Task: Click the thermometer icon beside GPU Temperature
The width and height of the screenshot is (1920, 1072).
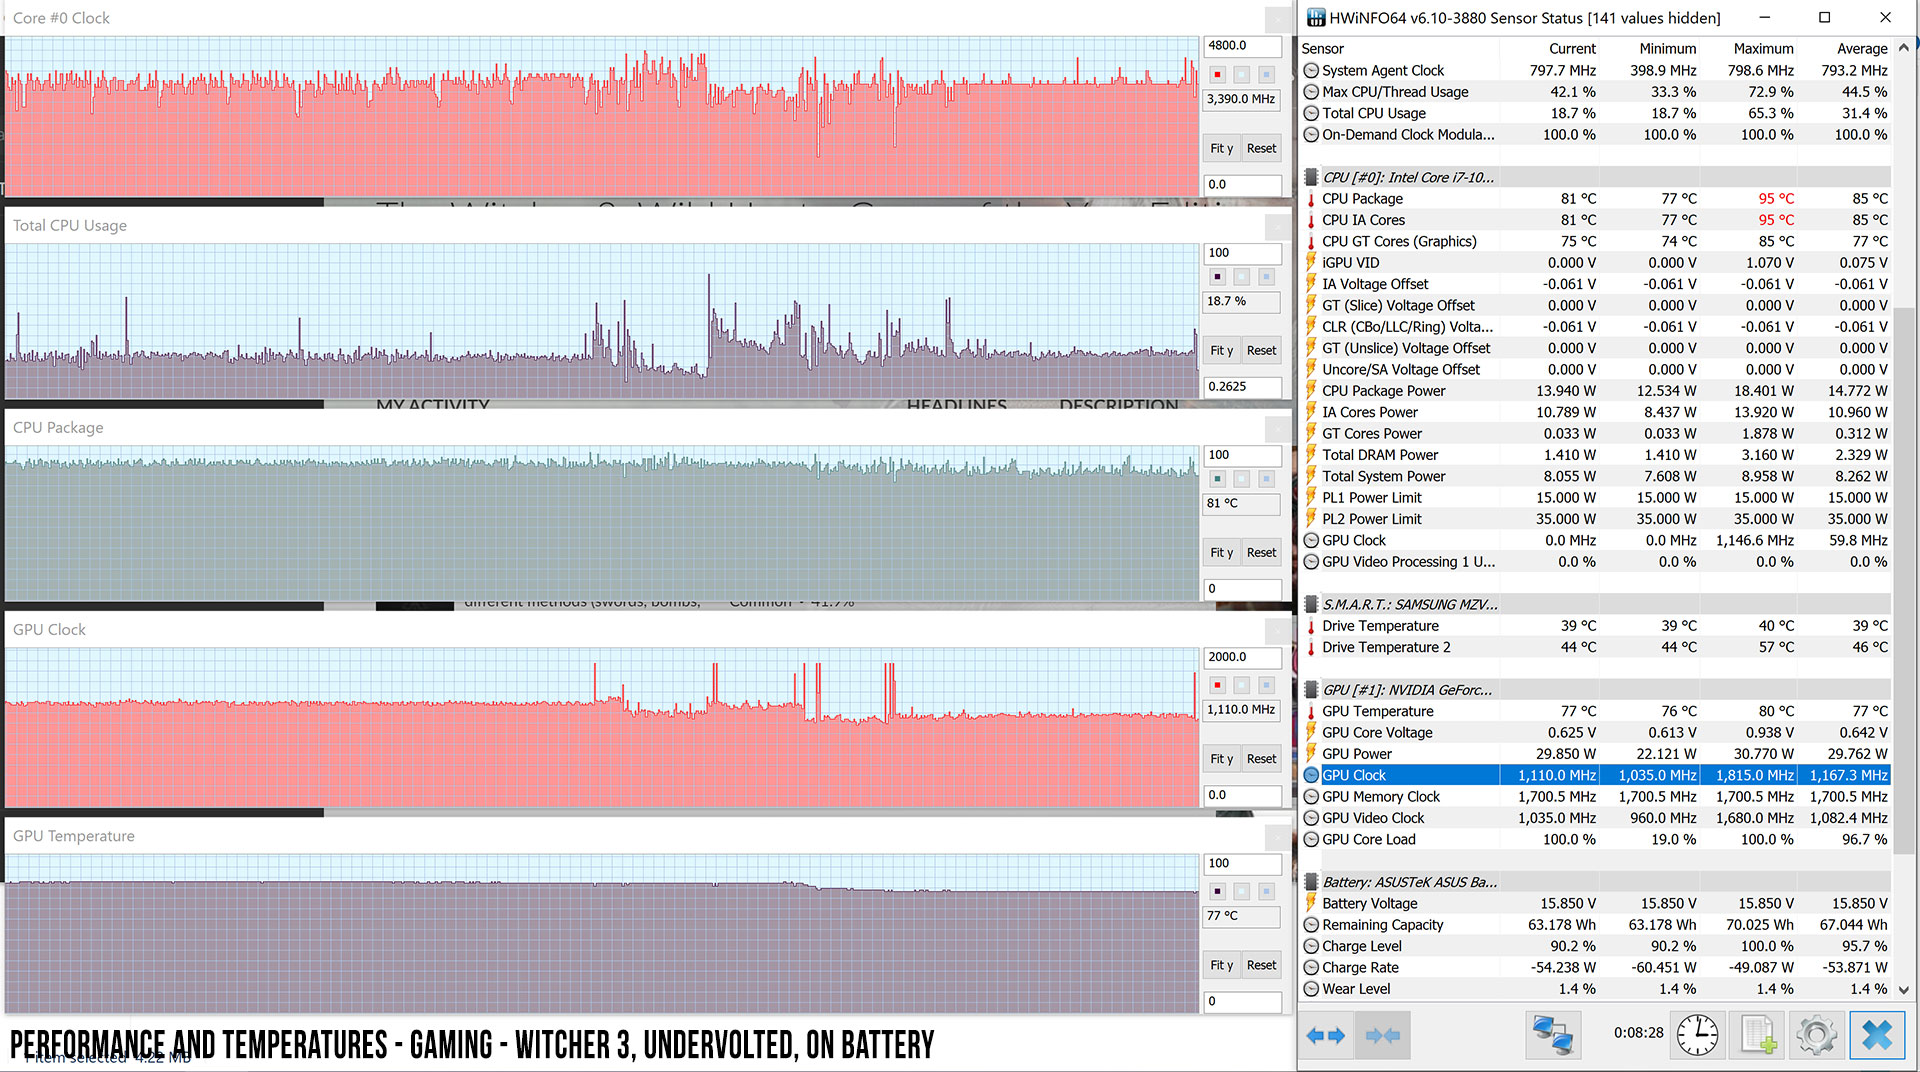Action: tap(1311, 712)
